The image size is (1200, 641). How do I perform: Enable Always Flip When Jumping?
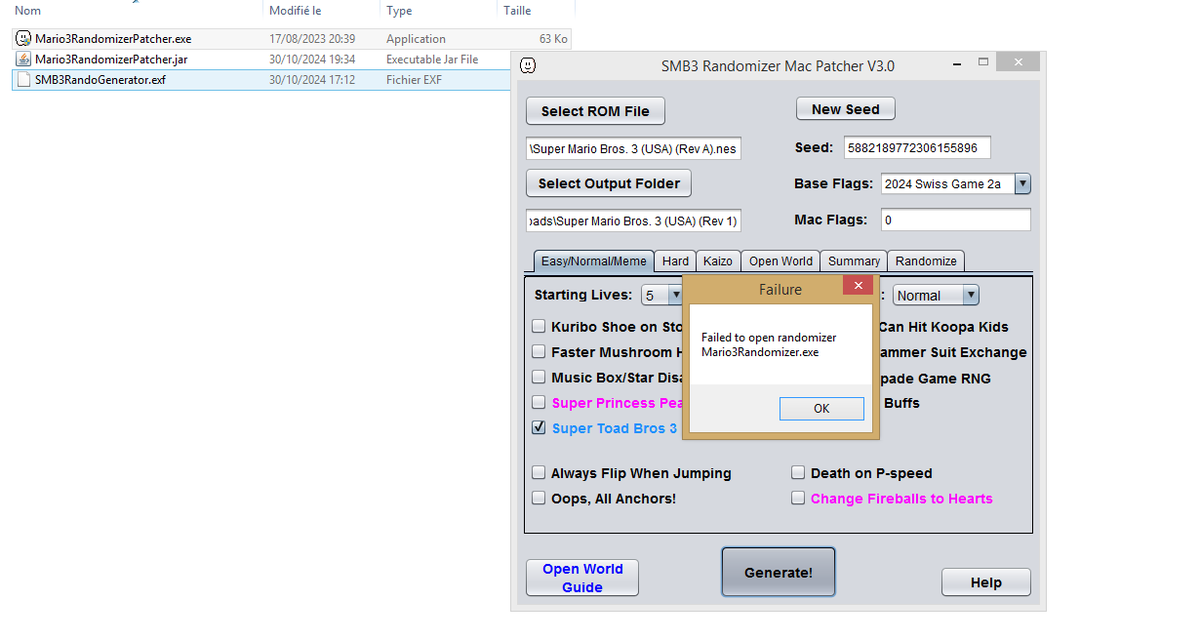[x=539, y=473]
